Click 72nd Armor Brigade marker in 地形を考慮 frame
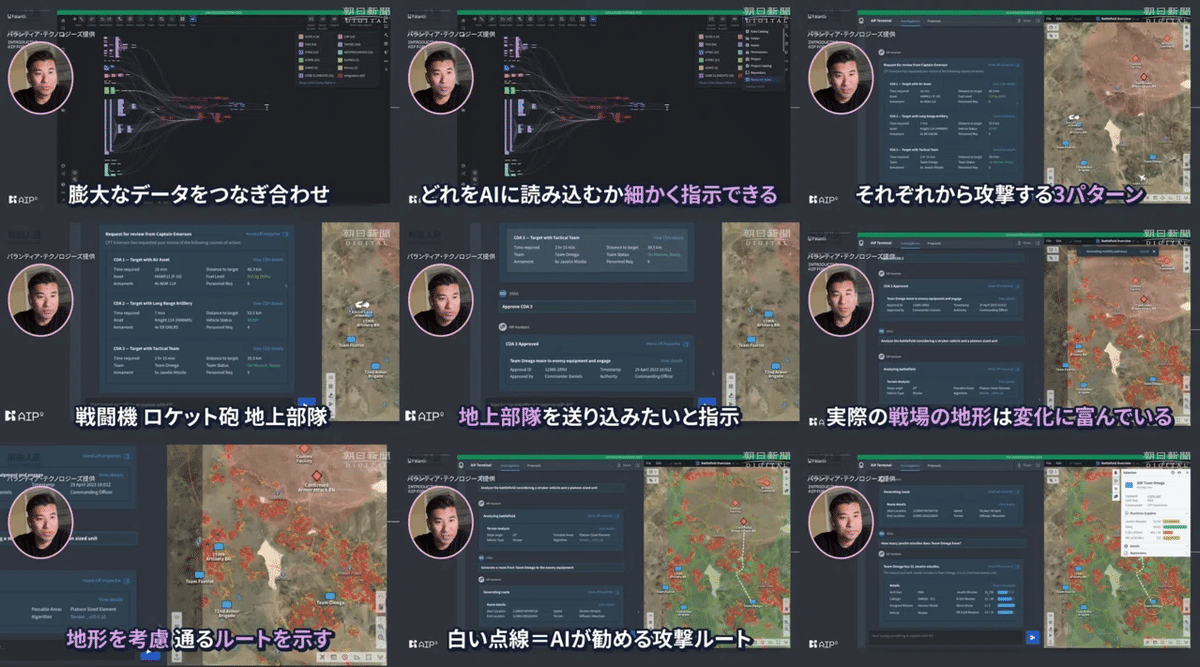The height and width of the screenshot is (667, 1200). point(226,605)
